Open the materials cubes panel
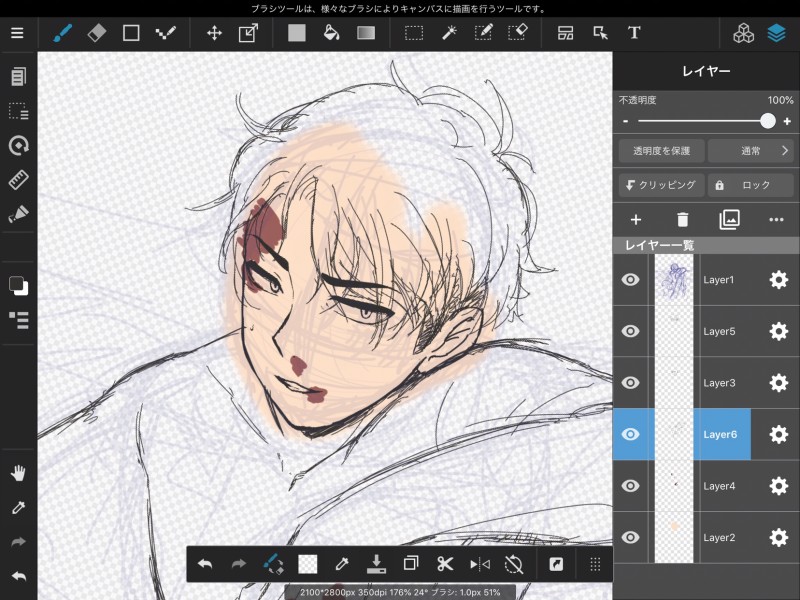Image resolution: width=800 pixels, height=600 pixels. tap(743, 33)
